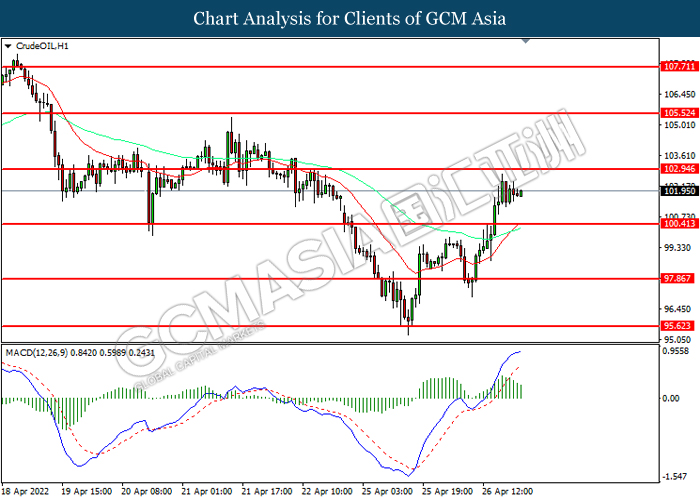Select the 95.623 support price label
This screenshot has width=700, height=500.
coord(677,326)
